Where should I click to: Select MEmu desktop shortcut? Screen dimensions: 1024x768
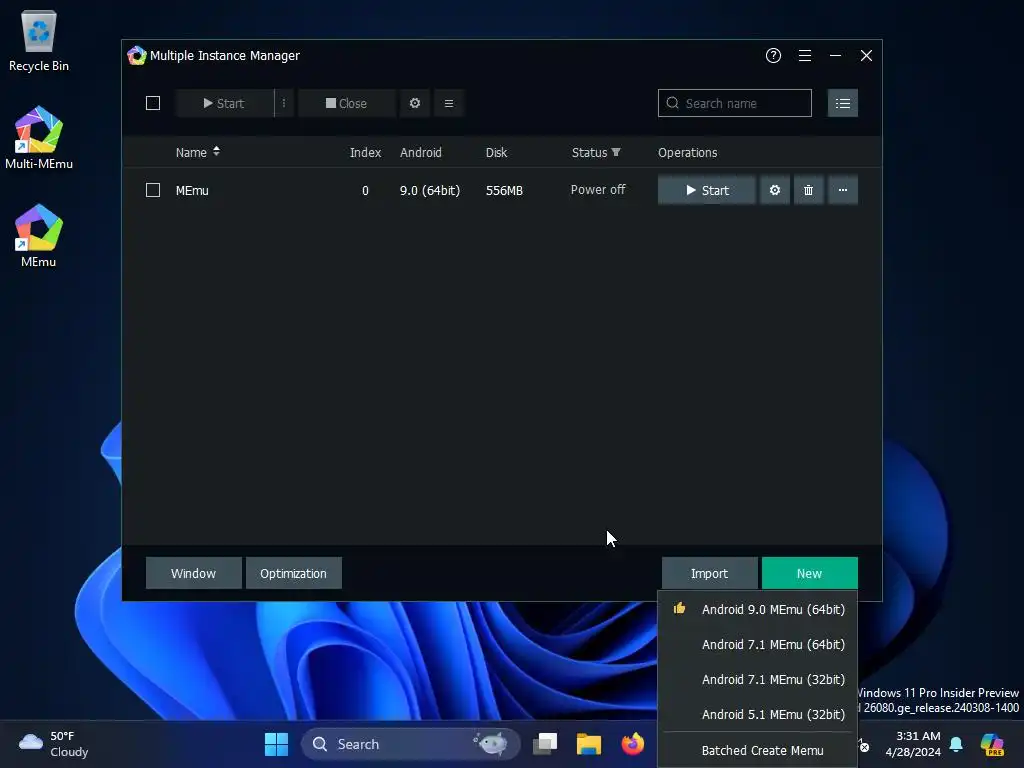tap(39, 236)
